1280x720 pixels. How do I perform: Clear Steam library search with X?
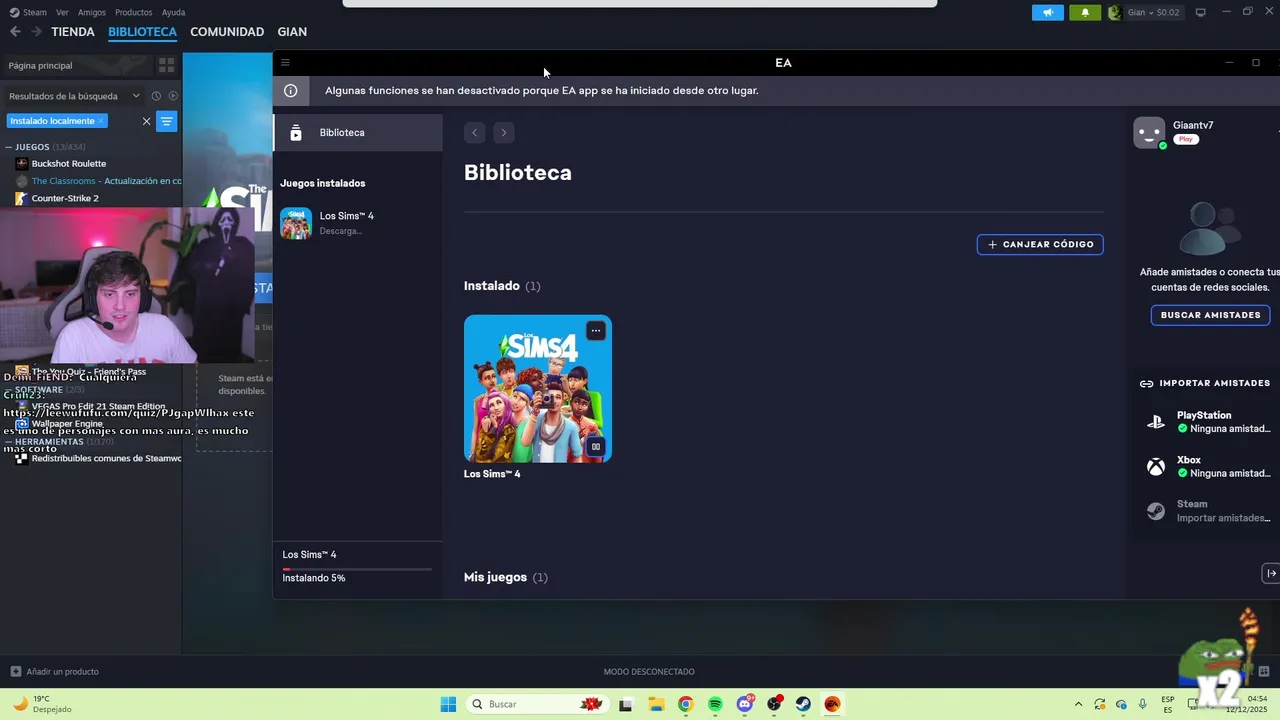[x=146, y=121]
